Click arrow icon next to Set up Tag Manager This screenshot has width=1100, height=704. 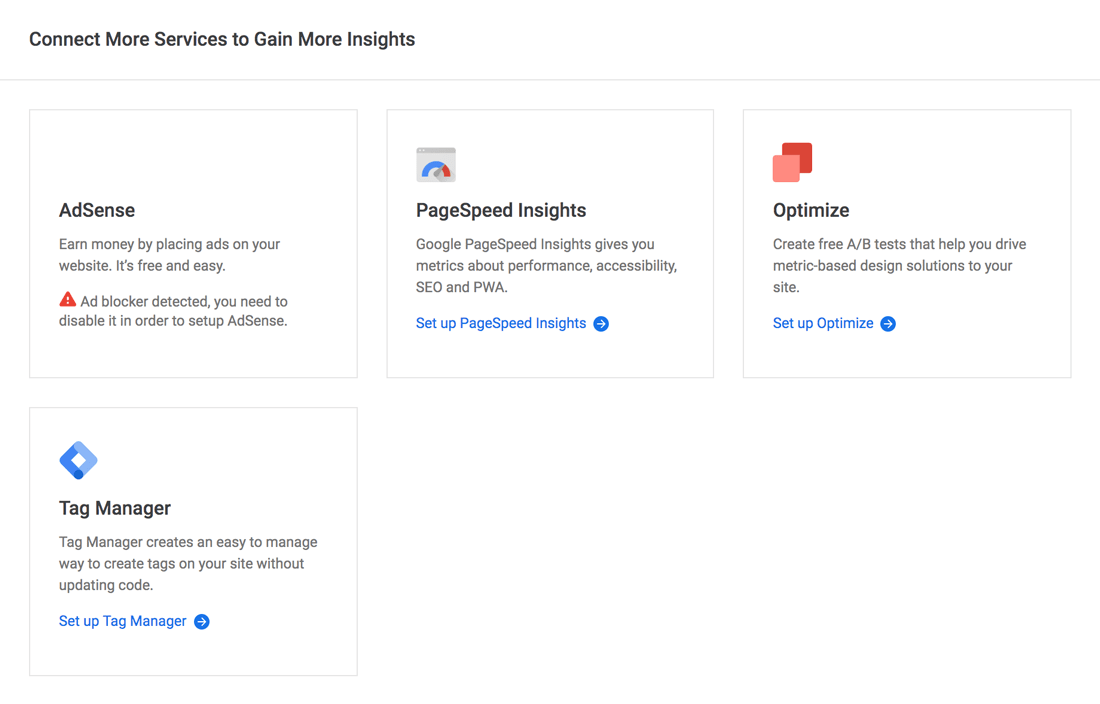[x=201, y=622]
